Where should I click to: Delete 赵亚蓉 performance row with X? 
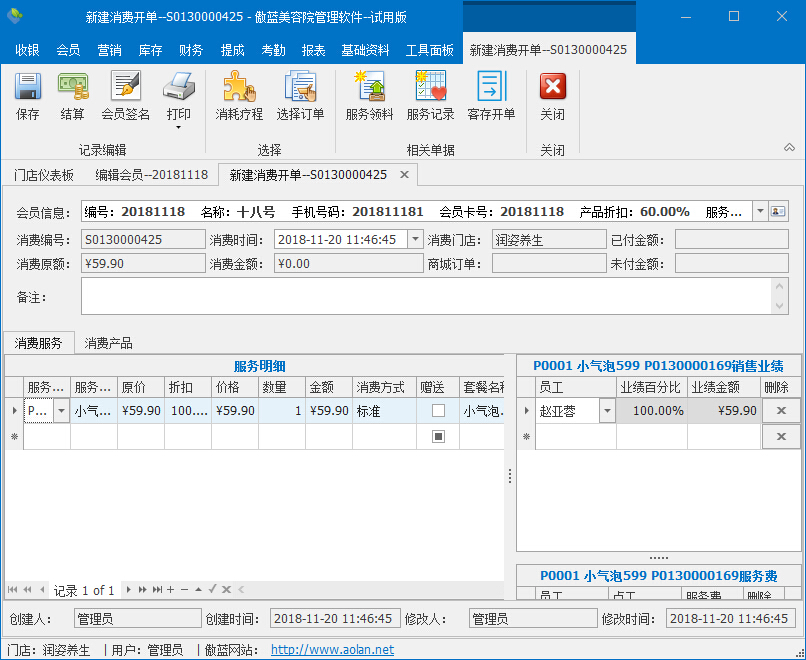(x=781, y=411)
